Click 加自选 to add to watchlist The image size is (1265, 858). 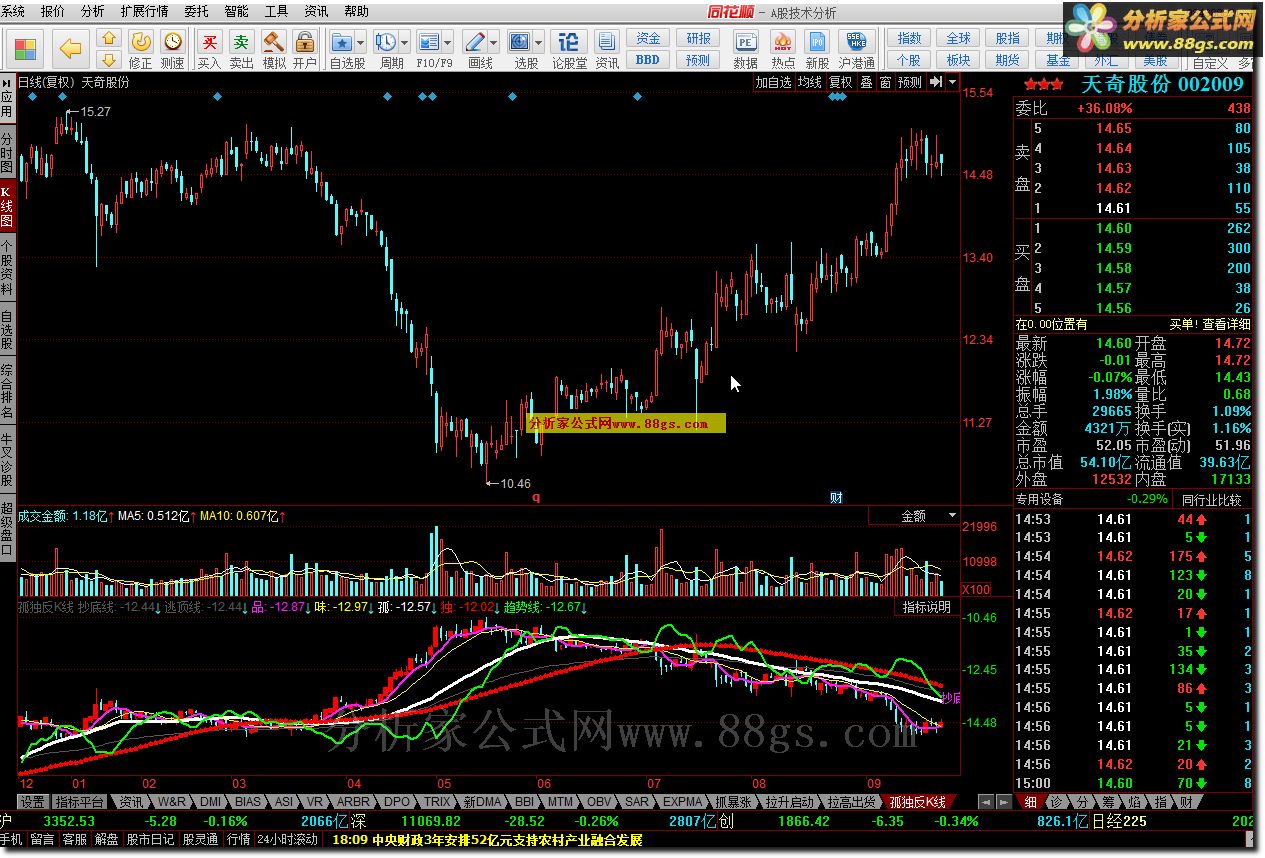coord(773,82)
